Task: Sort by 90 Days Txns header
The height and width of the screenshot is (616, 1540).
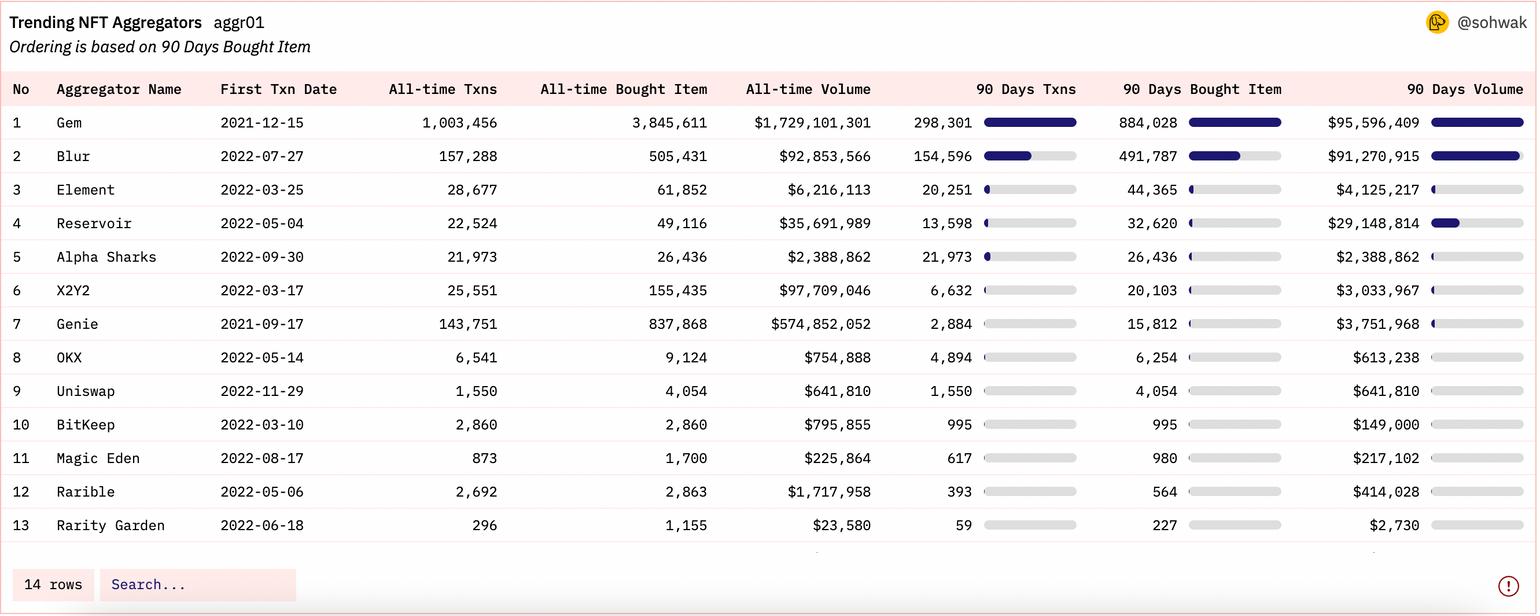Action: click(1025, 89)
